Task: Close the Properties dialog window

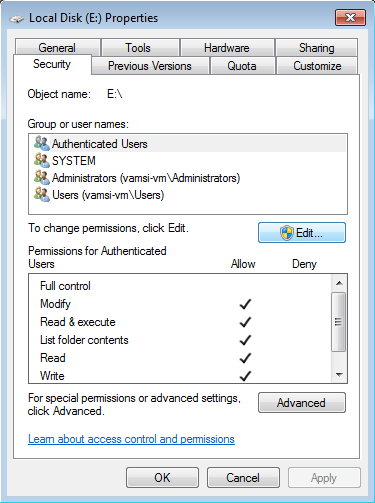Action: pos(350,17)
